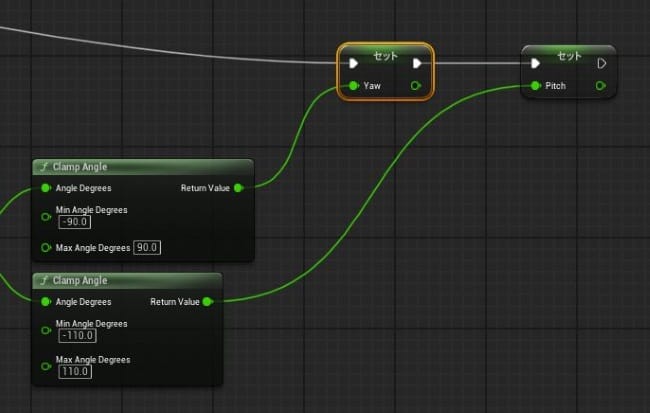
Task: Click the Angle Degrees pin on lower Clamp Angle
Action: pos(46,302)
